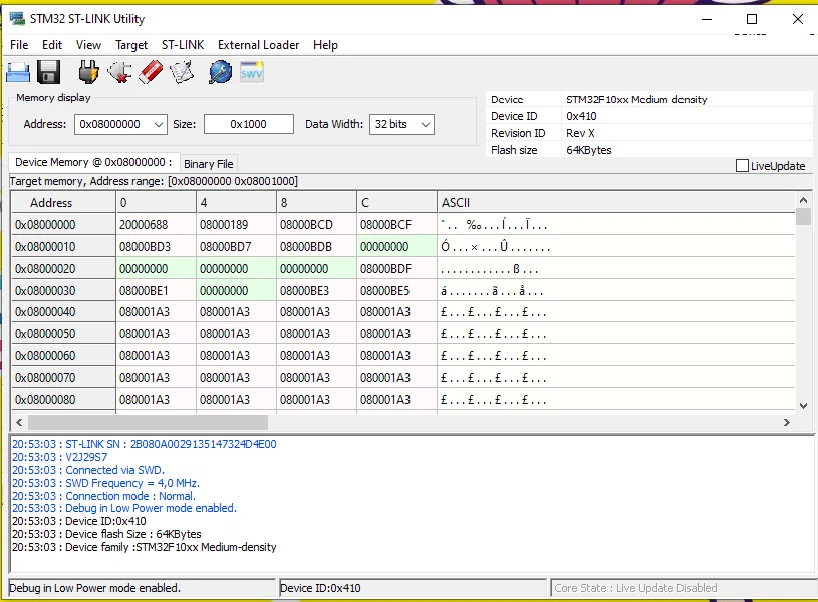Disconnect from target using toolbar icon
The image size is (818, 602).
pos(120,72)
